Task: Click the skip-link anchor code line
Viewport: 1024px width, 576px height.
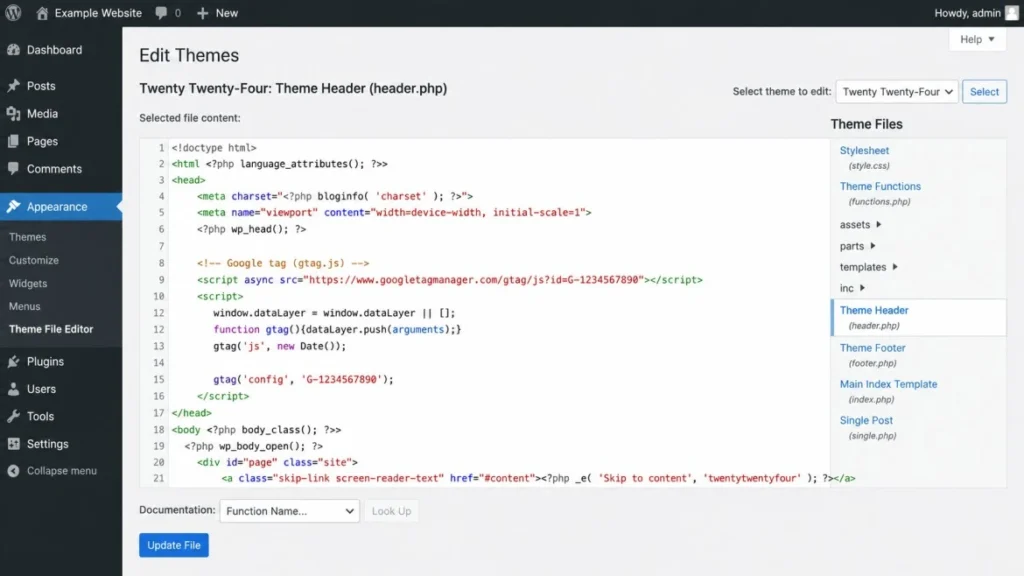Action: (538, 478)
